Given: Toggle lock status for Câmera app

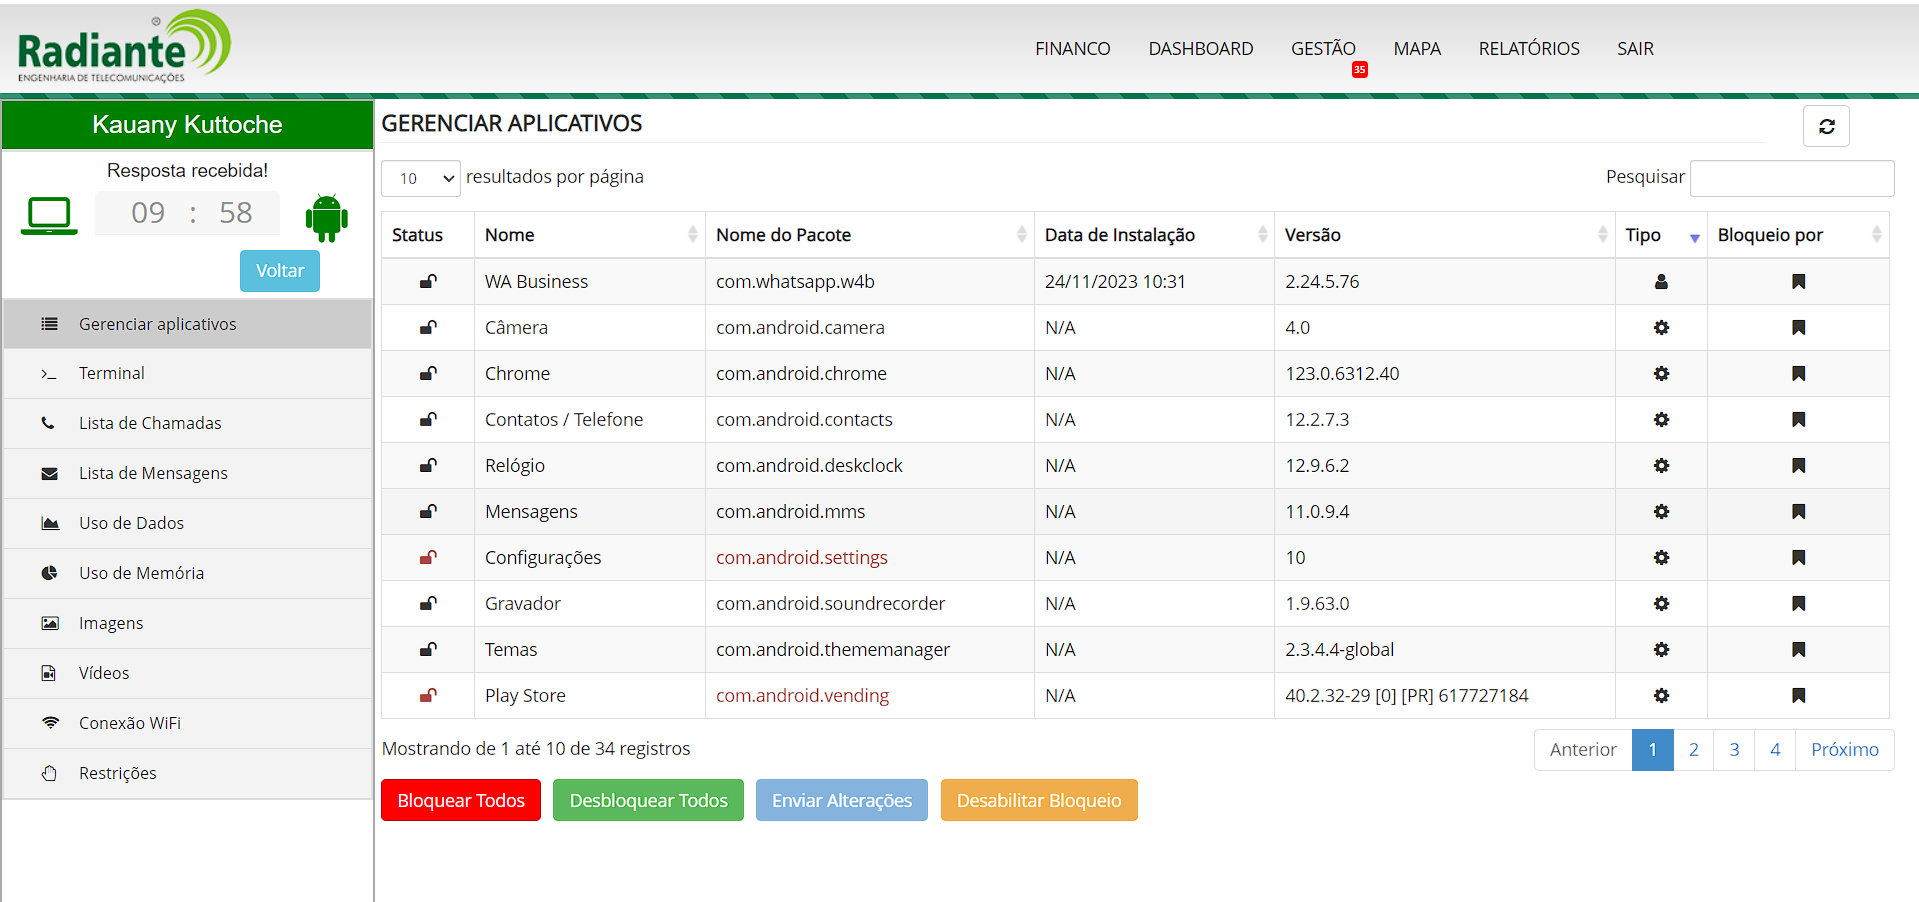Looking at the screenshot, I should 428,328.
